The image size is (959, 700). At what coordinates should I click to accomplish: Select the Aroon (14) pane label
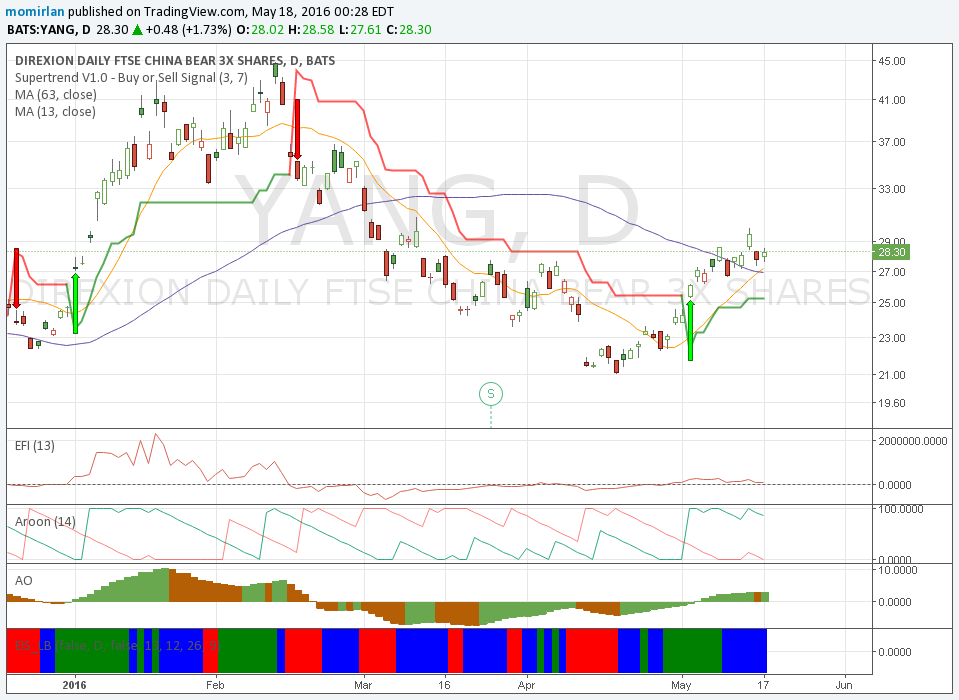pos(45,521)
